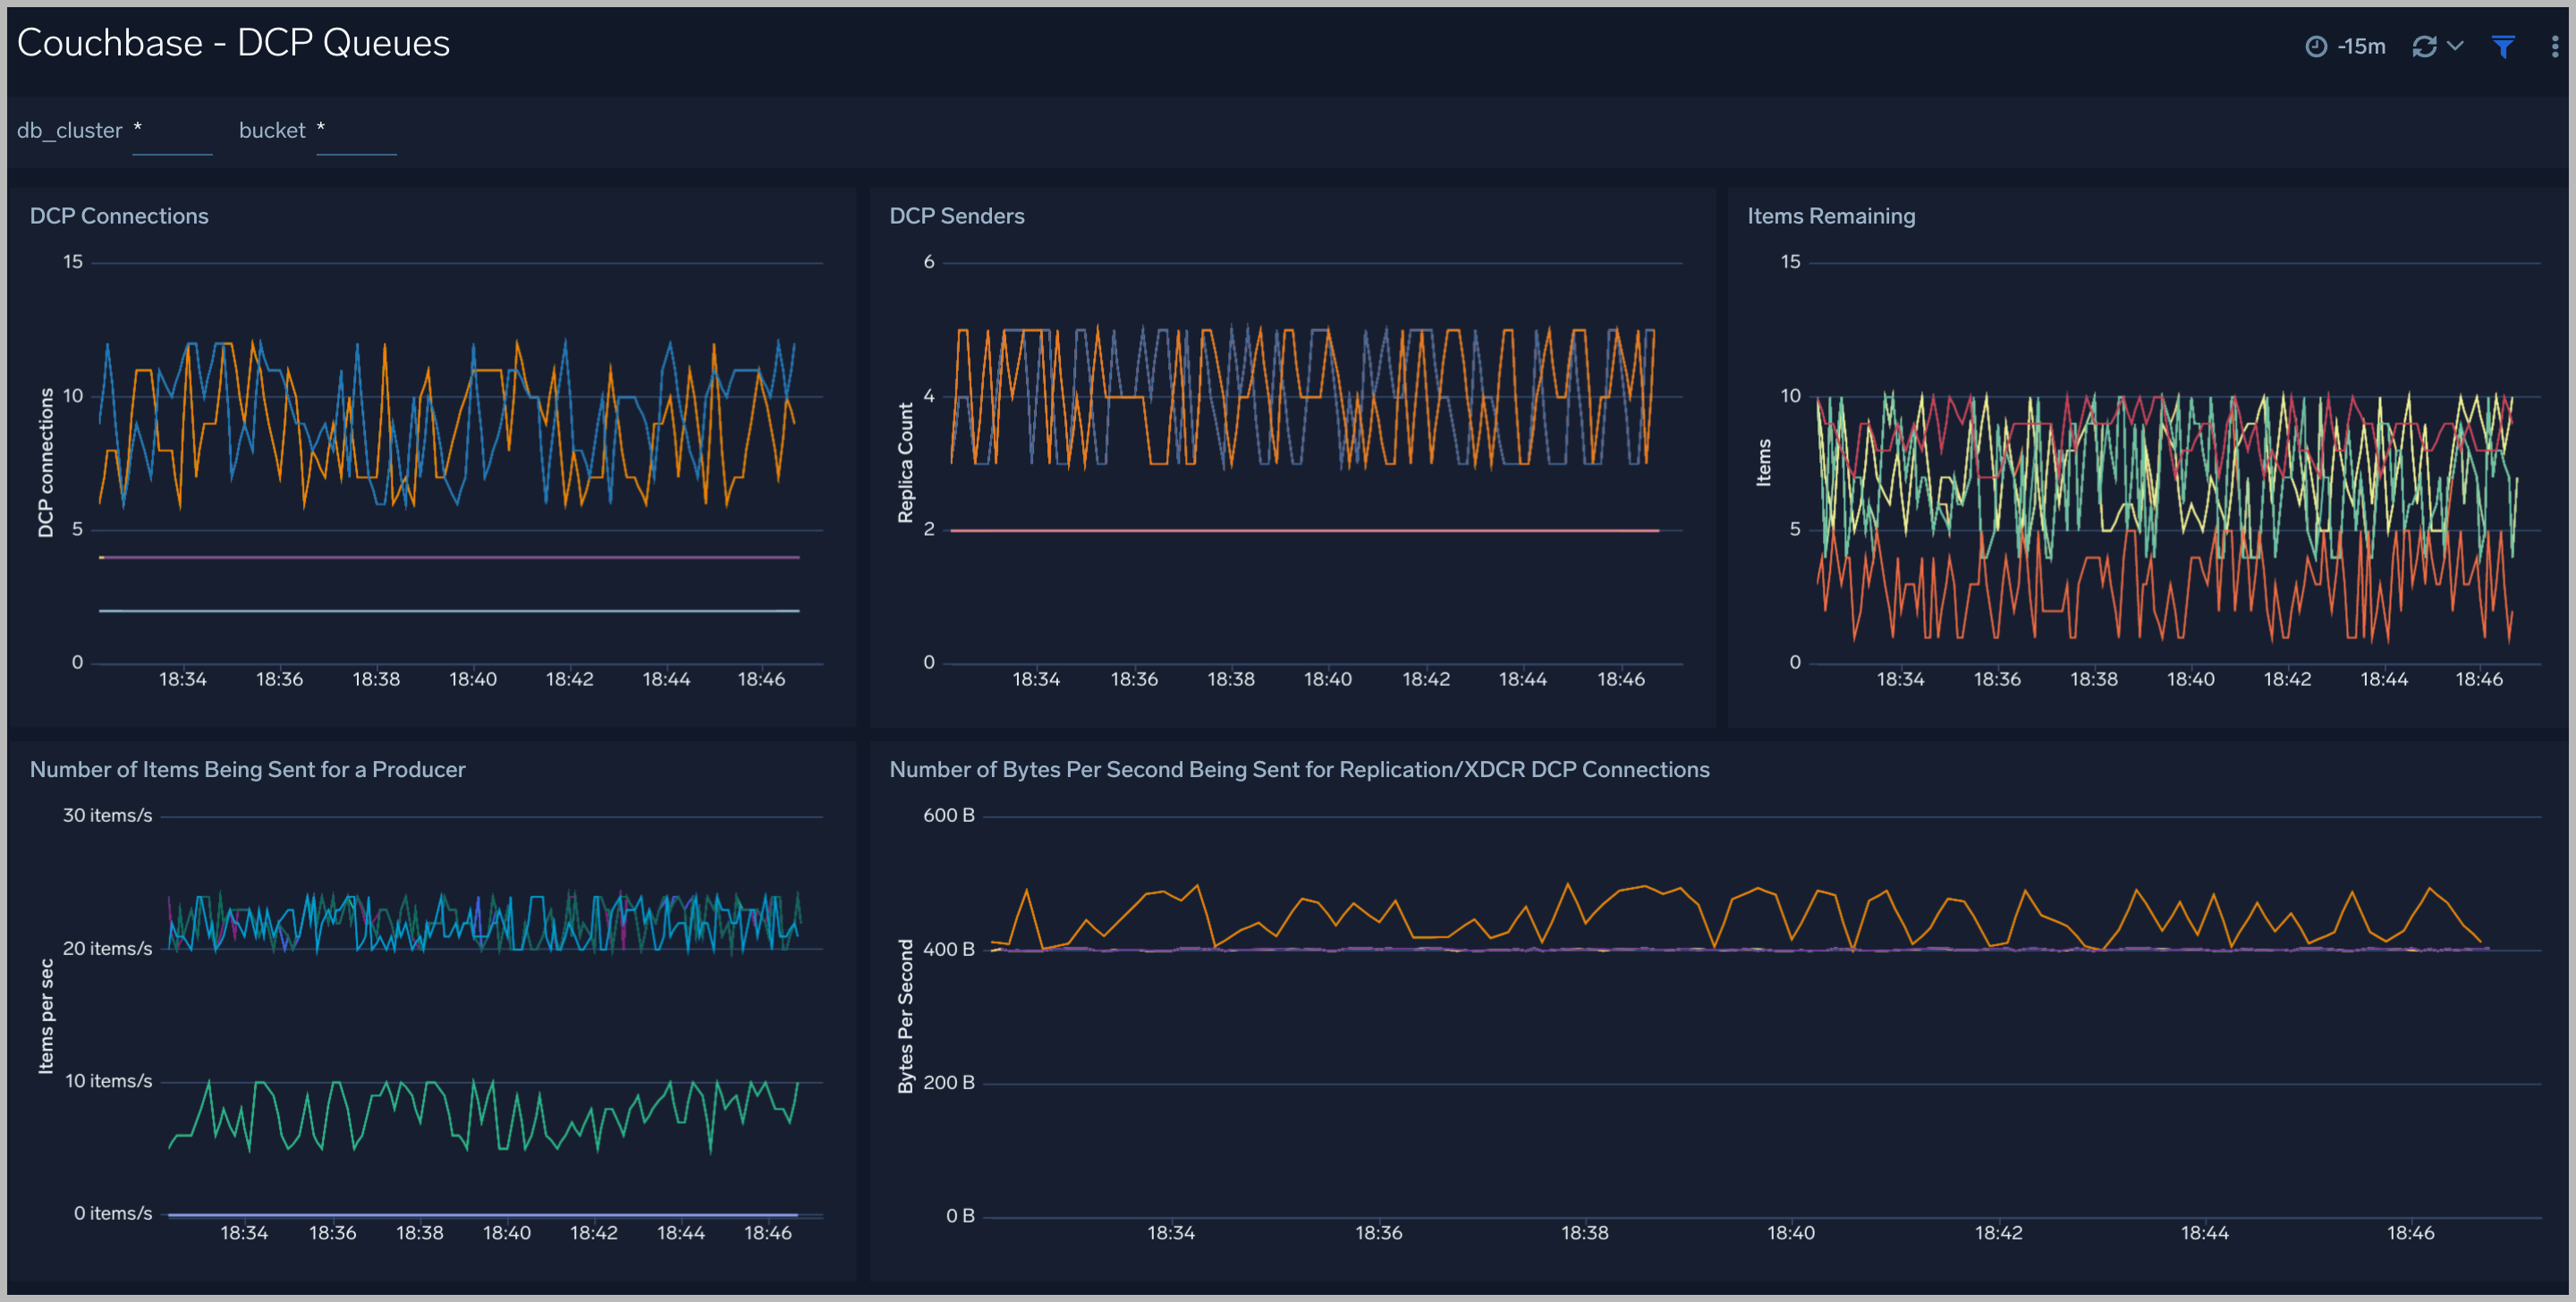Click the Couchbase - DCP Queues dashboard title

coord(233,42)
